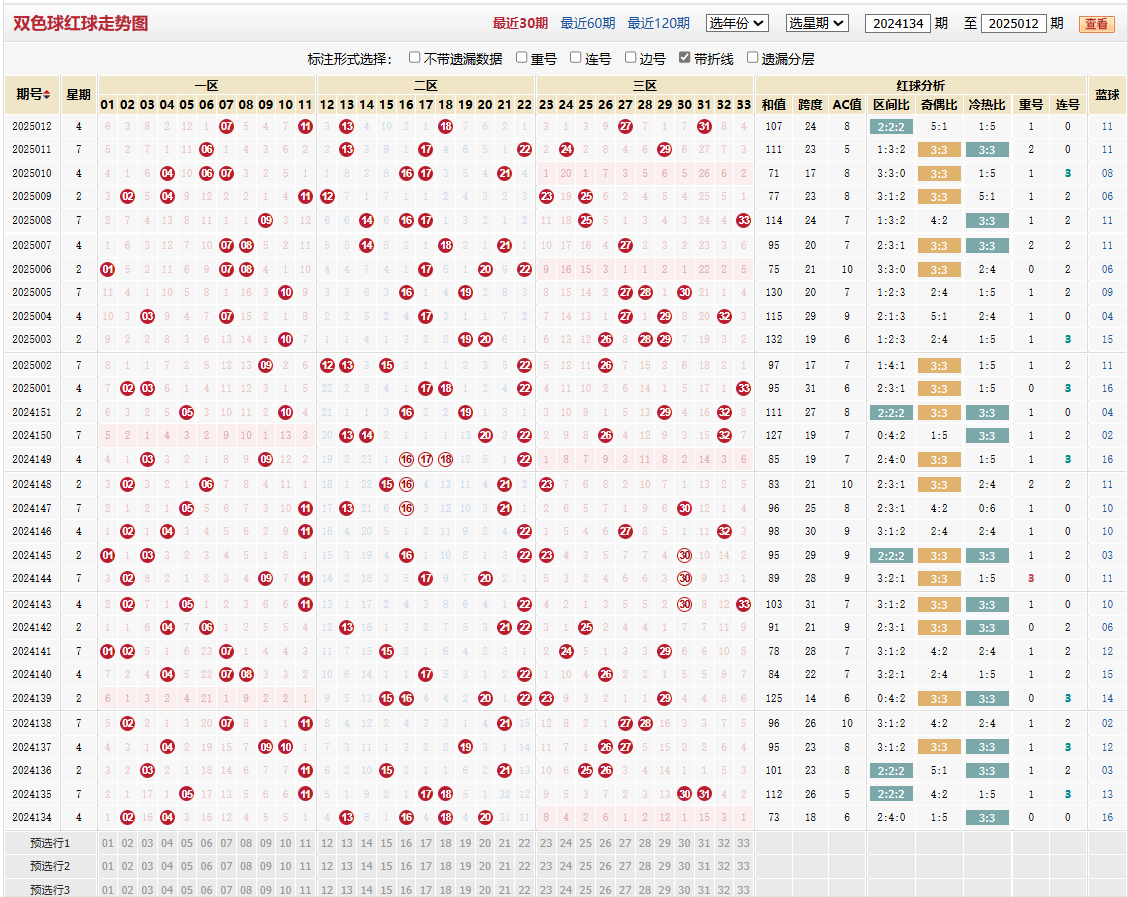Tick the 边号 checkbox
This screenshot has width=1128, height=897.
(630, 58)
